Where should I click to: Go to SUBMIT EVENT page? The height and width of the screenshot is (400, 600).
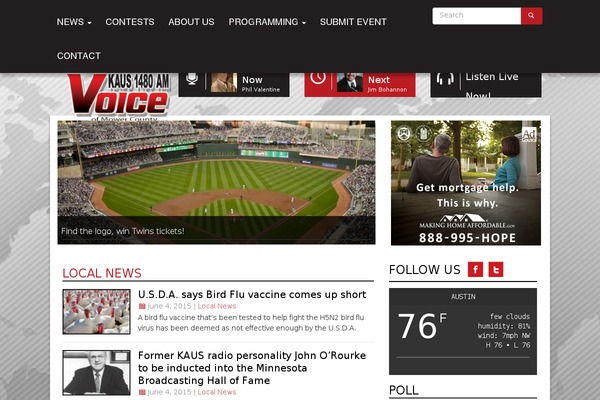353,22
